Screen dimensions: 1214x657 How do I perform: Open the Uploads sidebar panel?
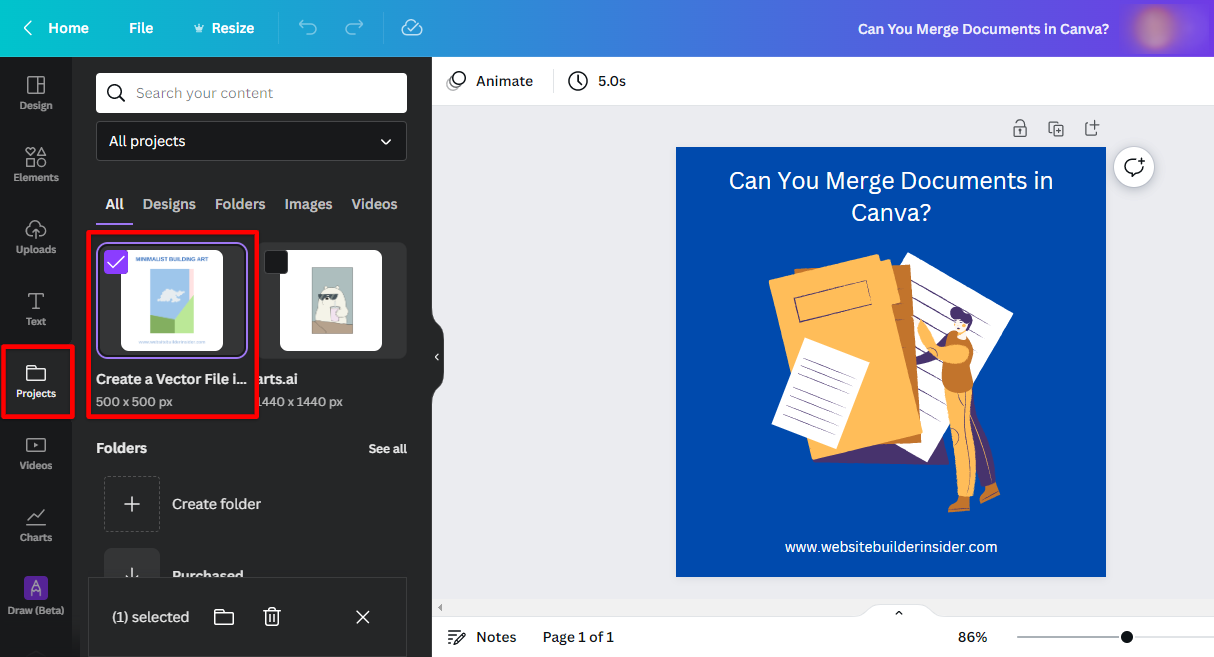click(36, 236)
